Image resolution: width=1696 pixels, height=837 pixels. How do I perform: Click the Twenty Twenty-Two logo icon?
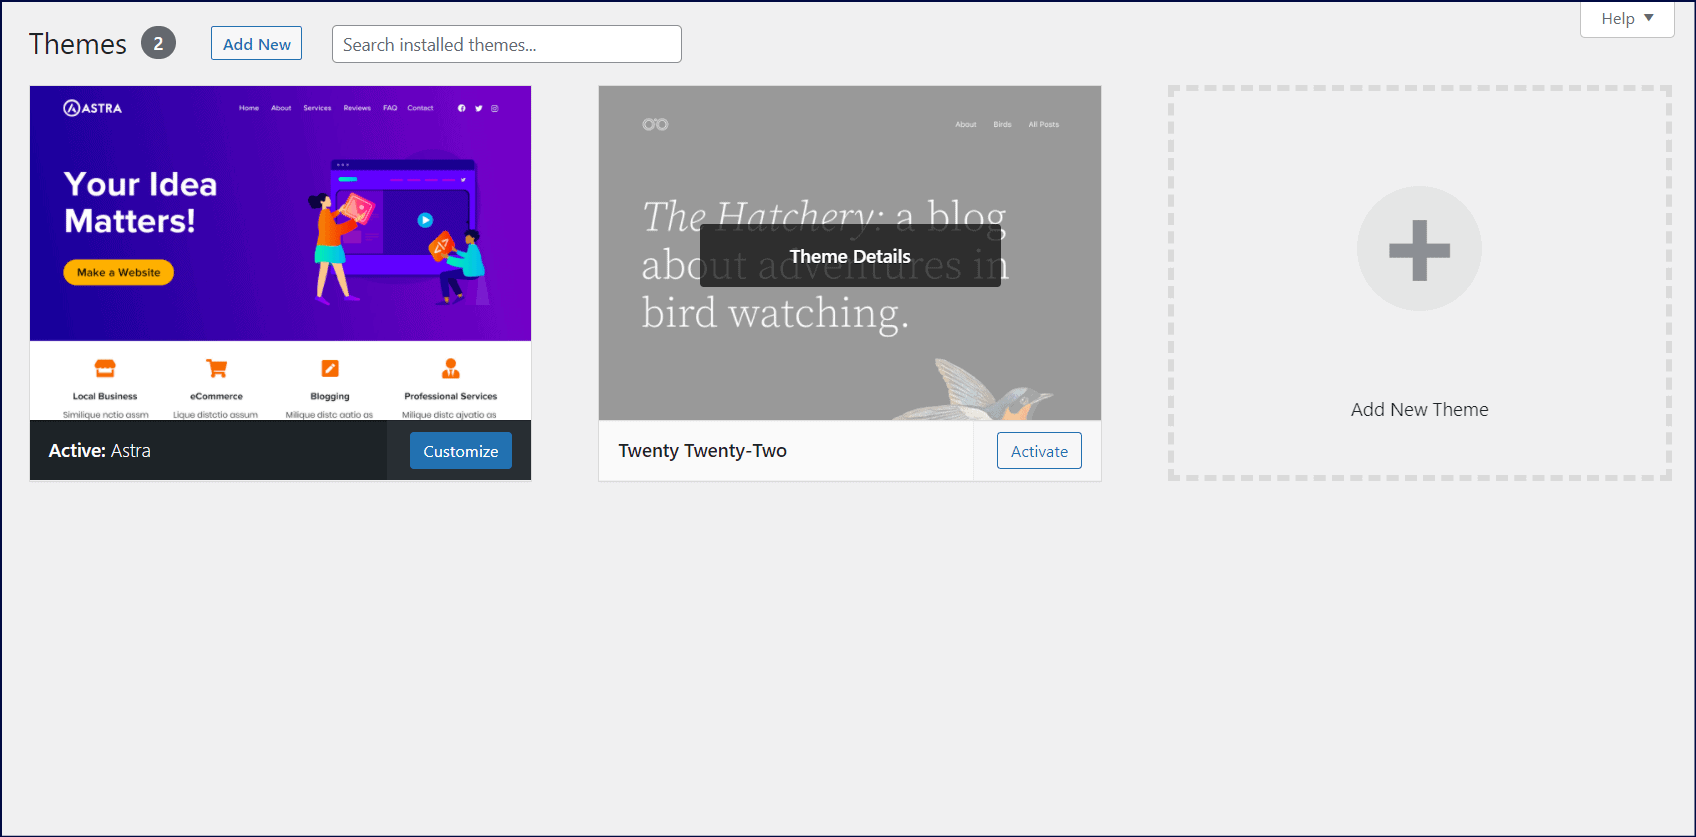655,124
